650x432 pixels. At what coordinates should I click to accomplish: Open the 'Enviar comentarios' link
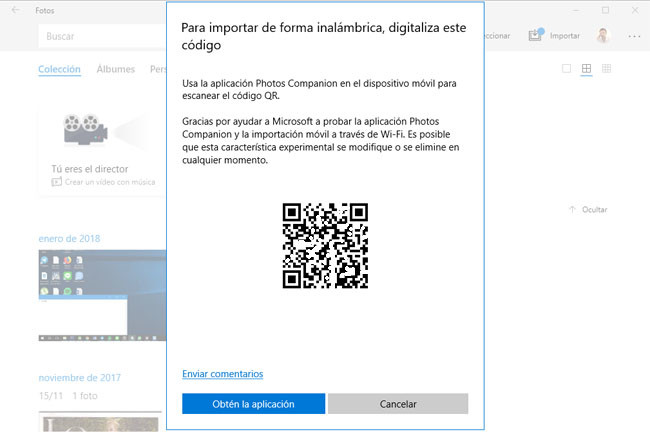tap(222, 374)
